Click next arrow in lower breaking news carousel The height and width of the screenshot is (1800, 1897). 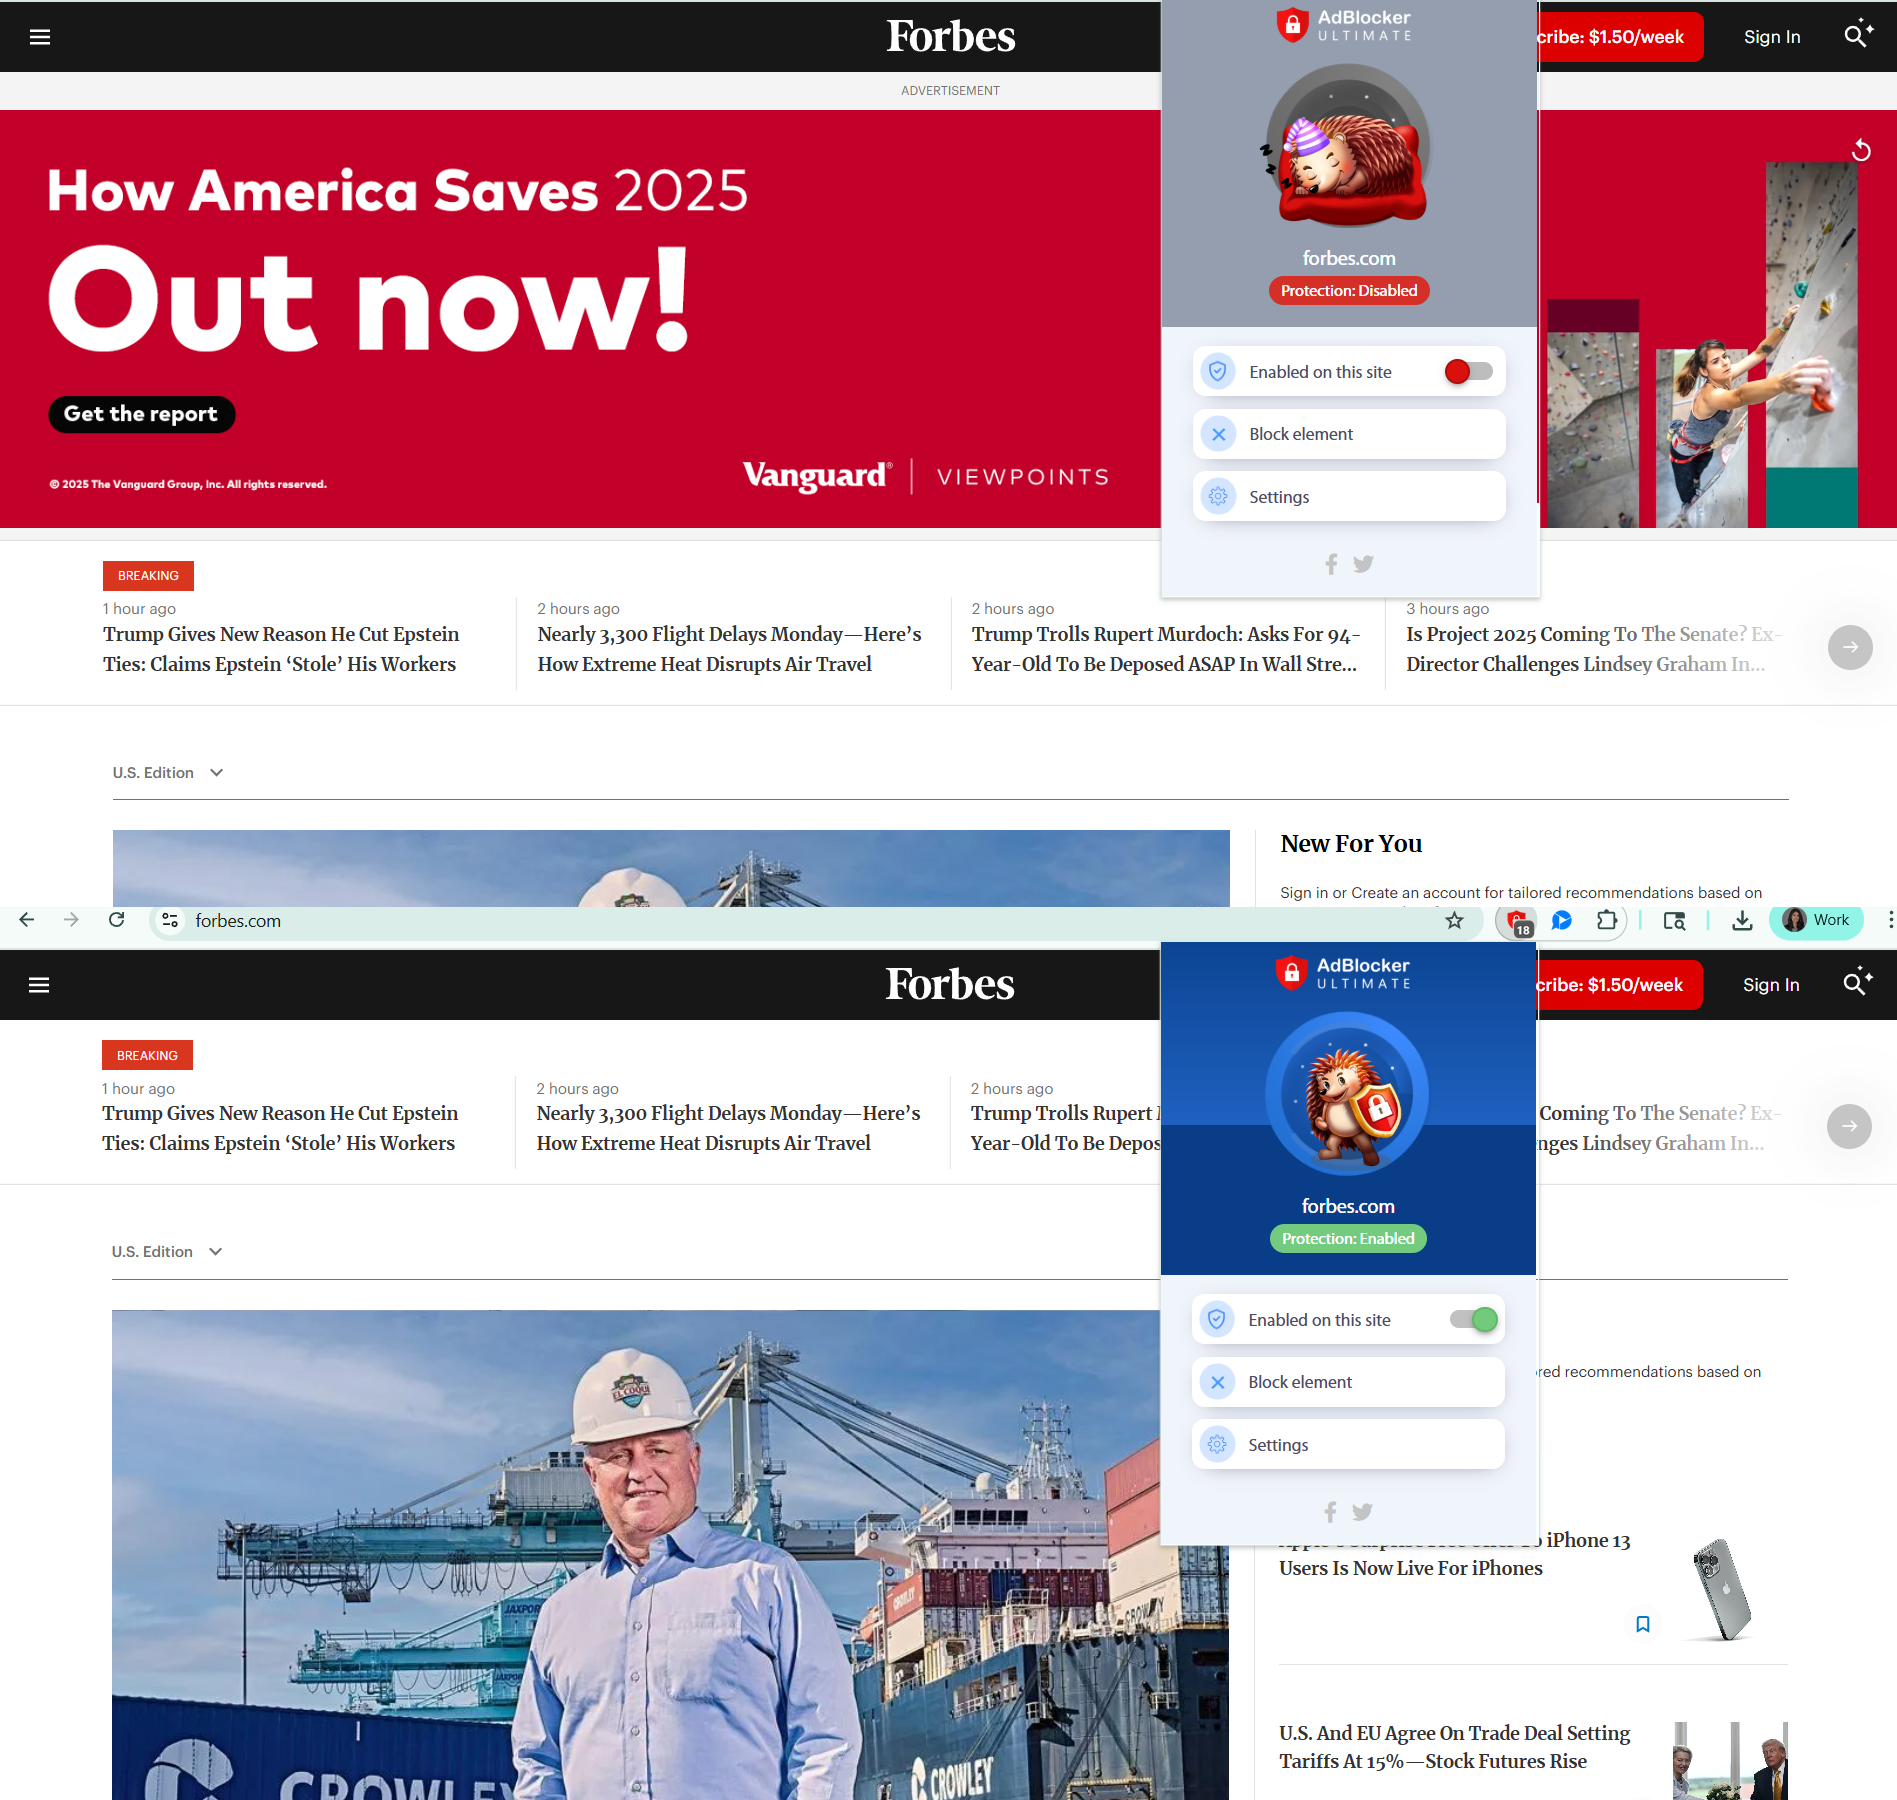(x=1849, y=1126)
